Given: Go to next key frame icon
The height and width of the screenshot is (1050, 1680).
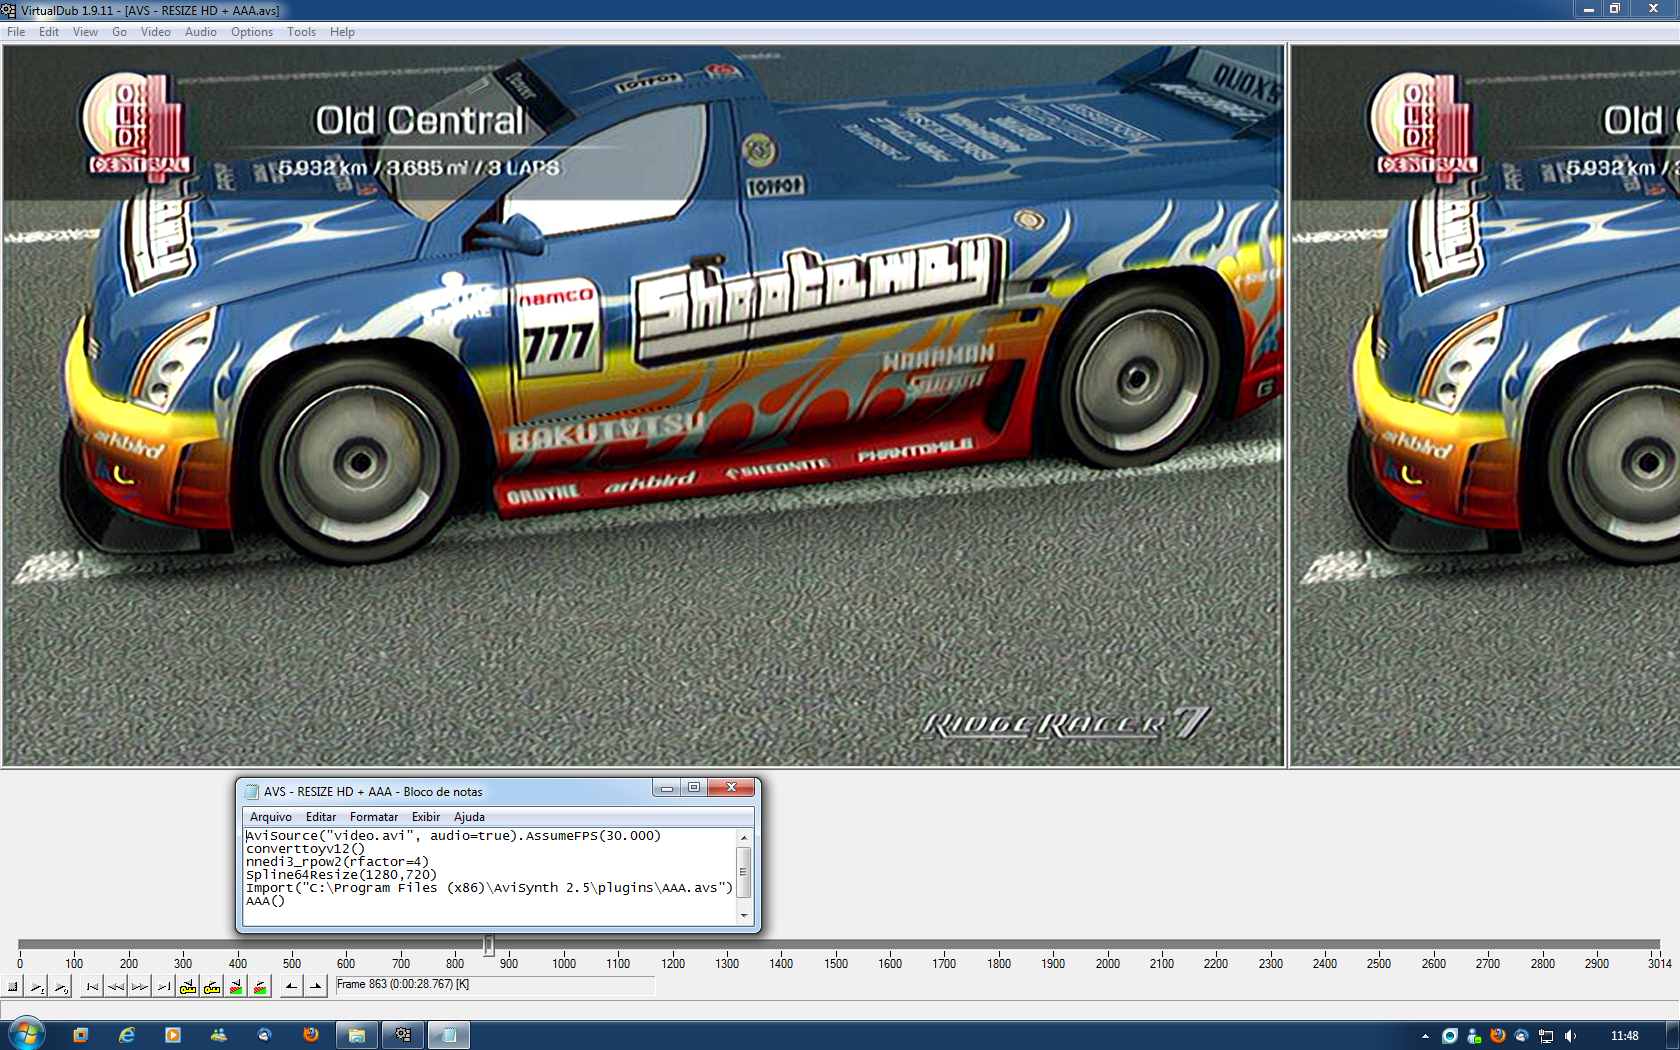Looking at the screenshot, I should [212, 987].
